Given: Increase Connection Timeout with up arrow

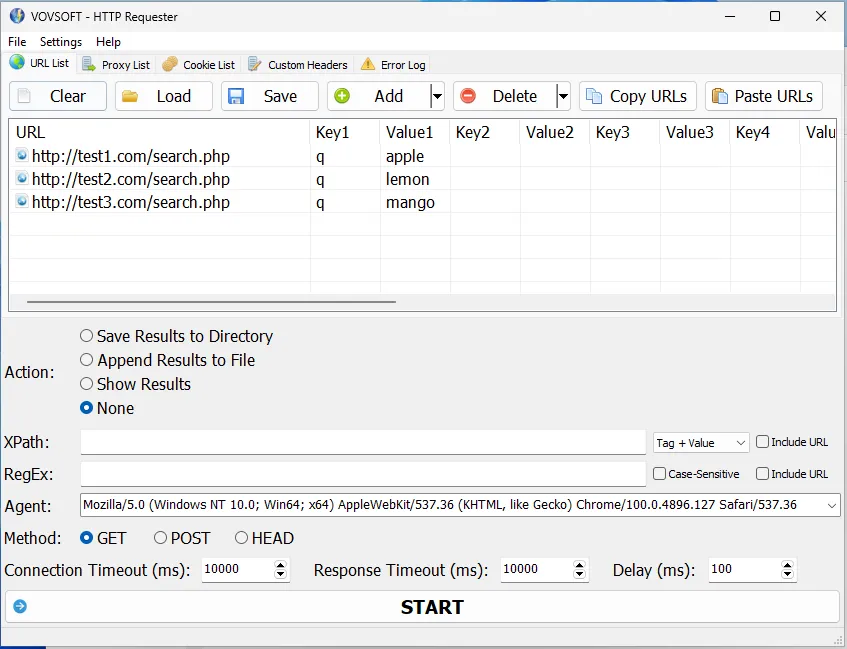Looking at the screenshot, I should point(280,565).
